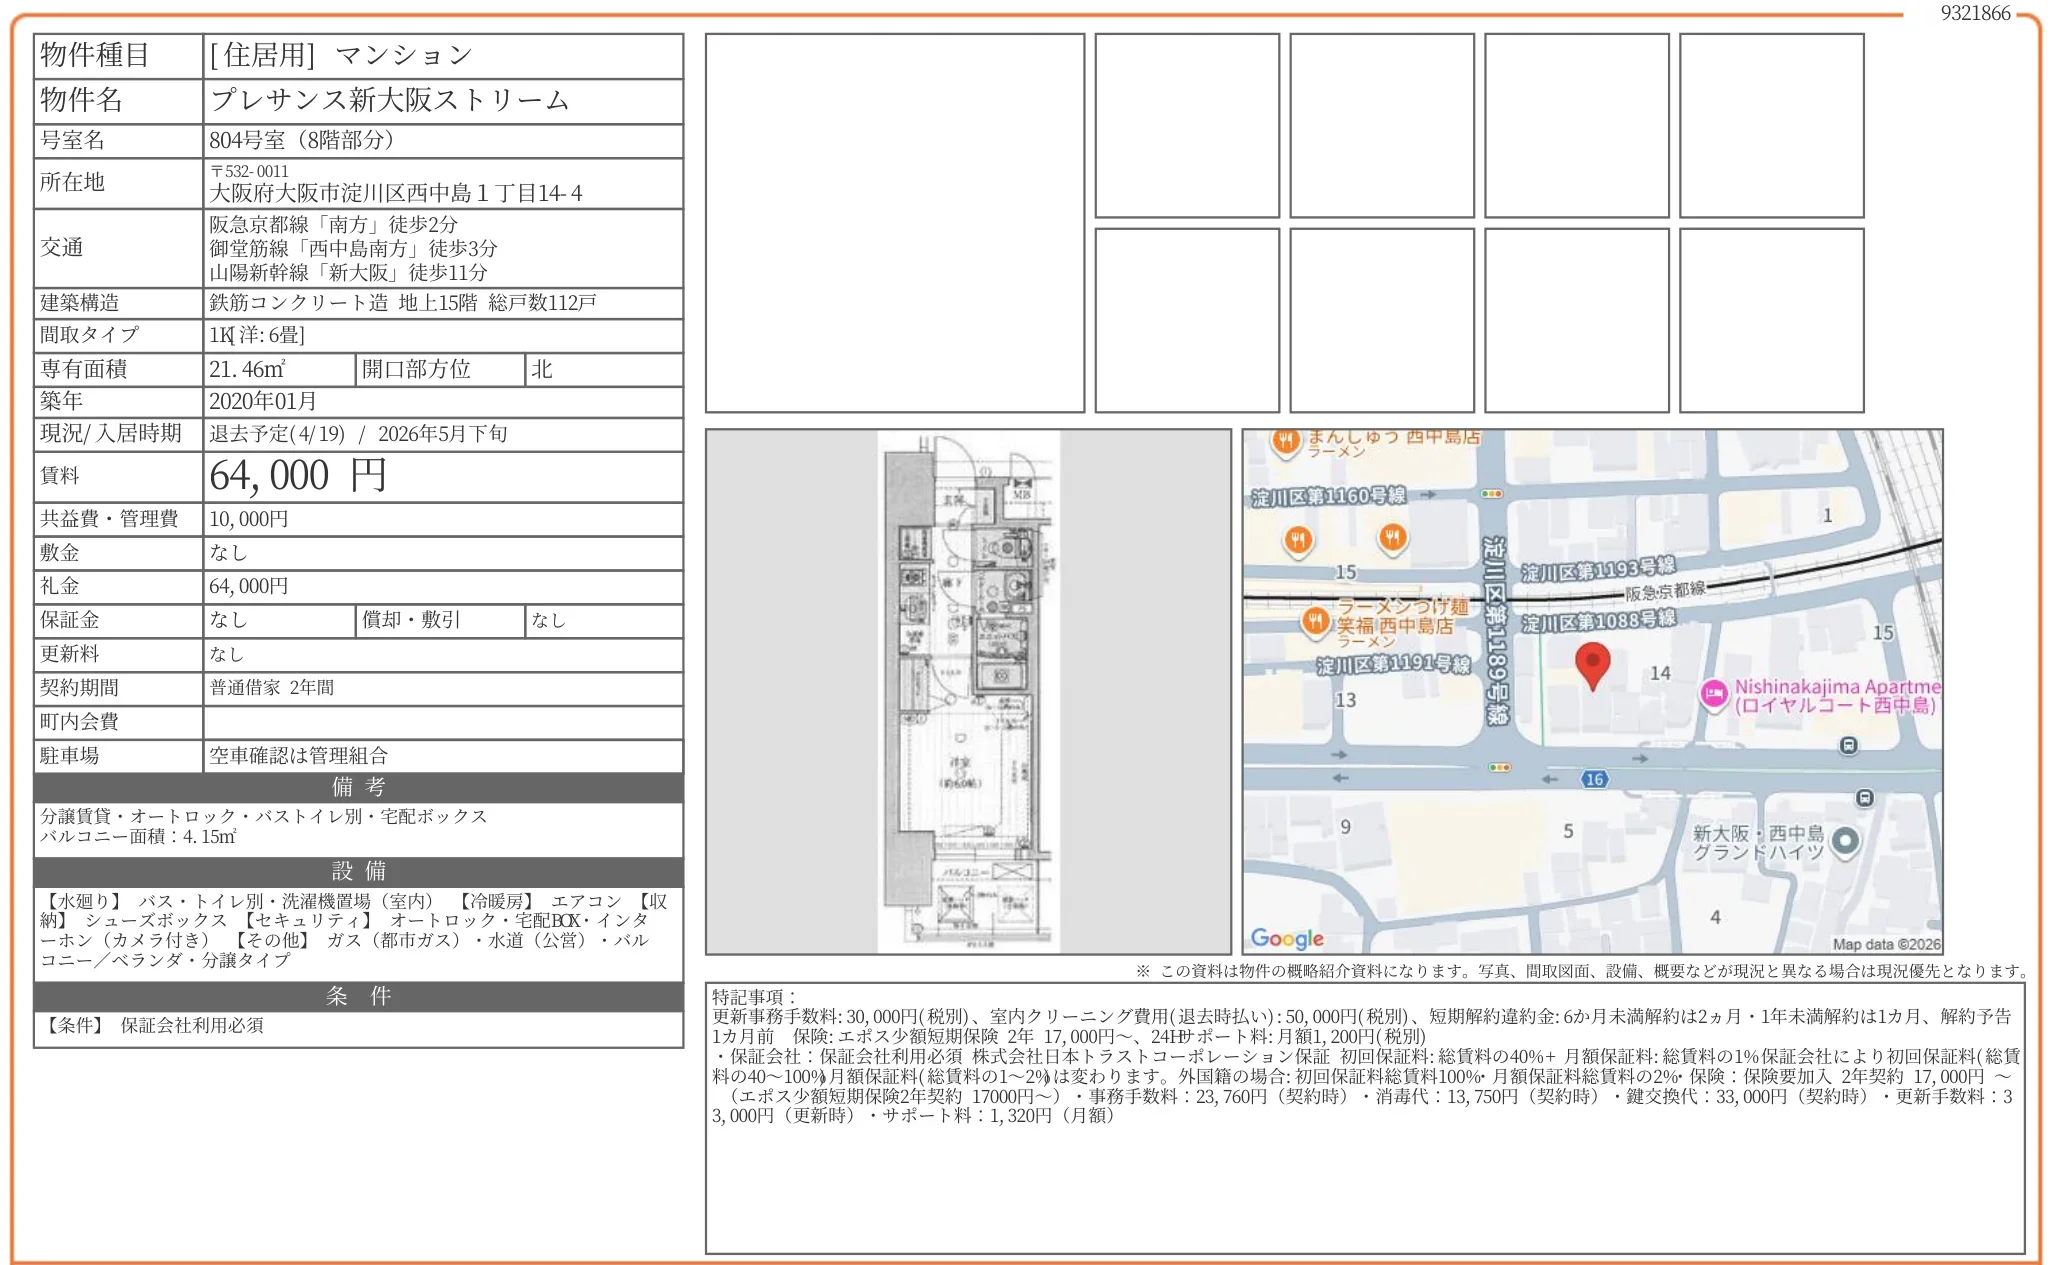The image size is (2056, 1265).
Task: Click traffic light icon near 淀川区第1160号線
Action: click(1491, 494)
